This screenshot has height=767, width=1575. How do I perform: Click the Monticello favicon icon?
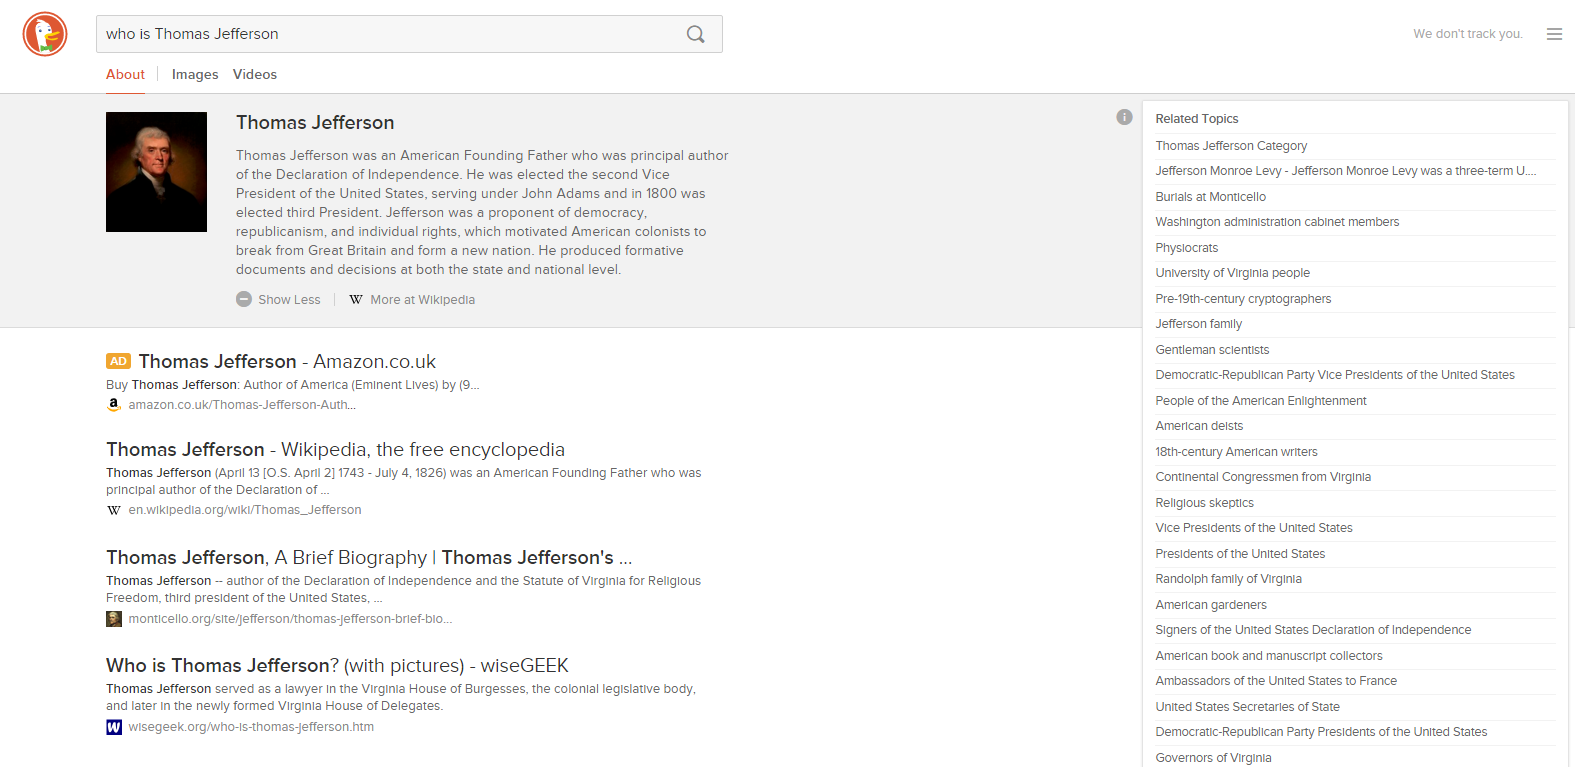pyautogui.click(x=114, y=619)
